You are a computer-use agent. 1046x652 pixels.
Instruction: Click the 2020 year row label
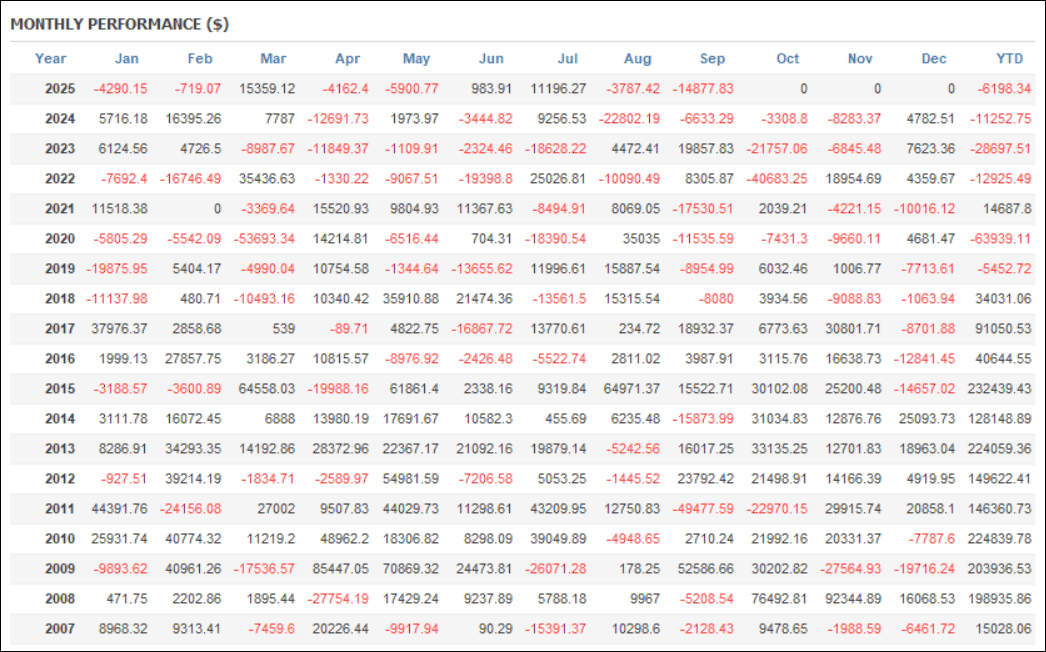pos(60,239)
